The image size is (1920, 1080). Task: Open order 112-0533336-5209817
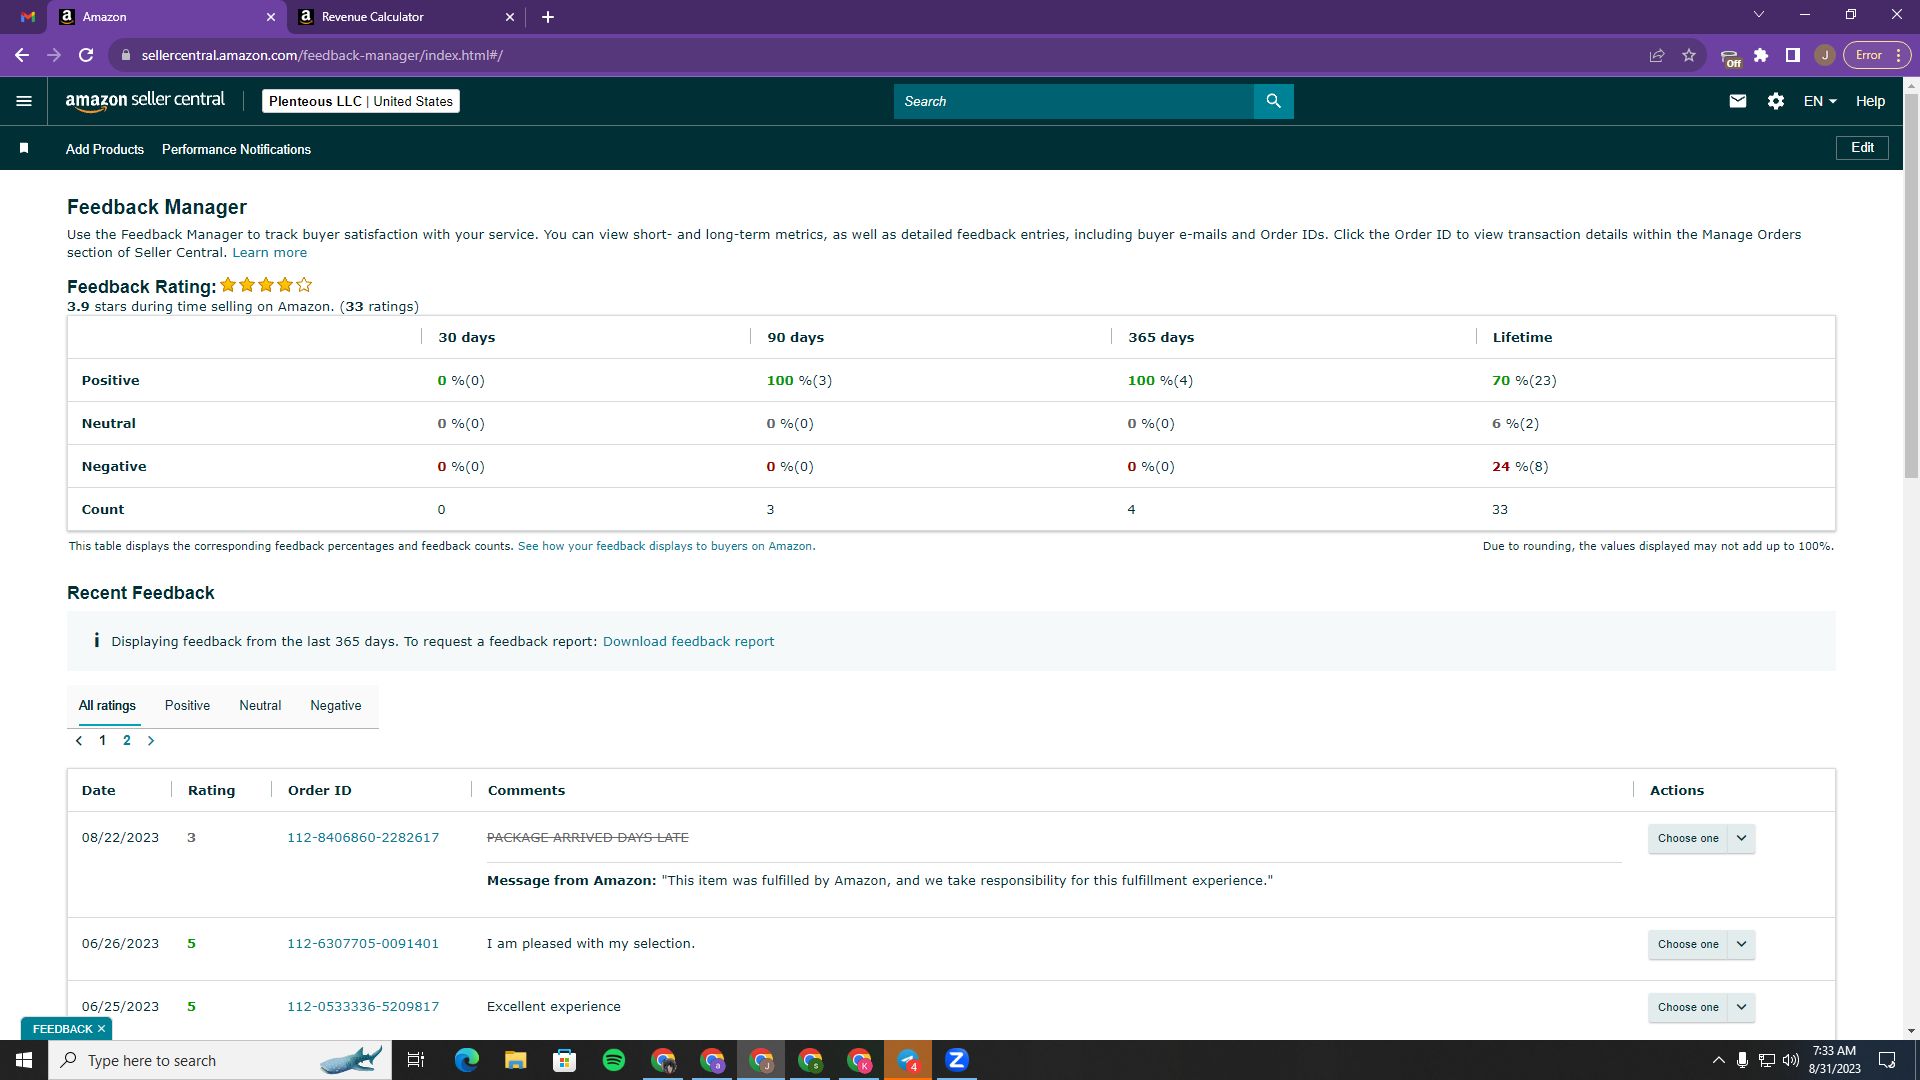tap(363, 1007)
